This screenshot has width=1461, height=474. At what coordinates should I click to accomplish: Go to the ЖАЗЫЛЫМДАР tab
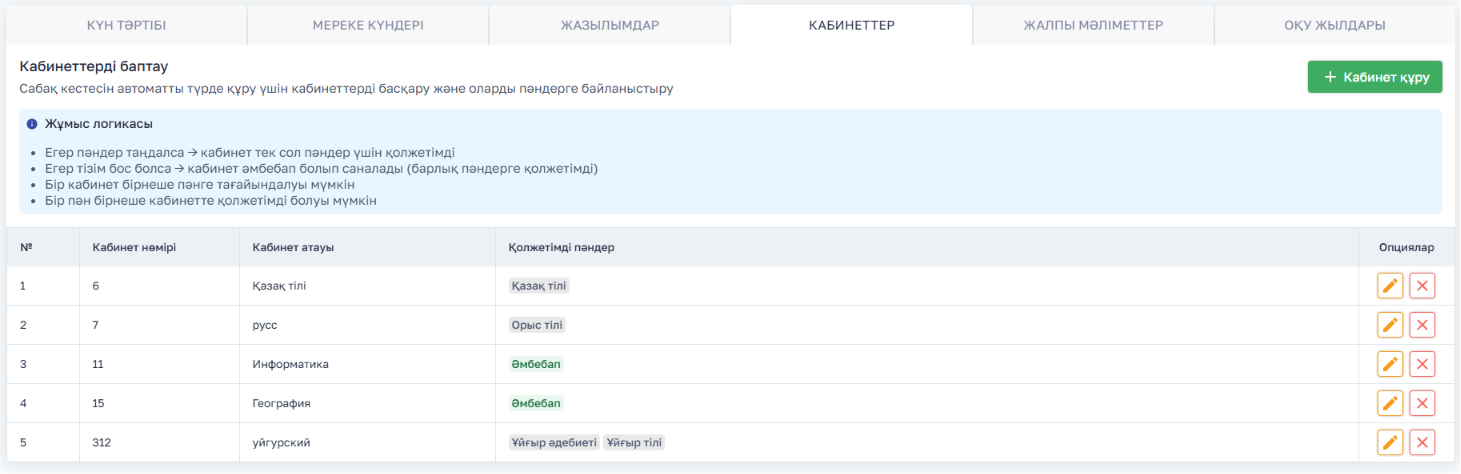tap(610, 25)
